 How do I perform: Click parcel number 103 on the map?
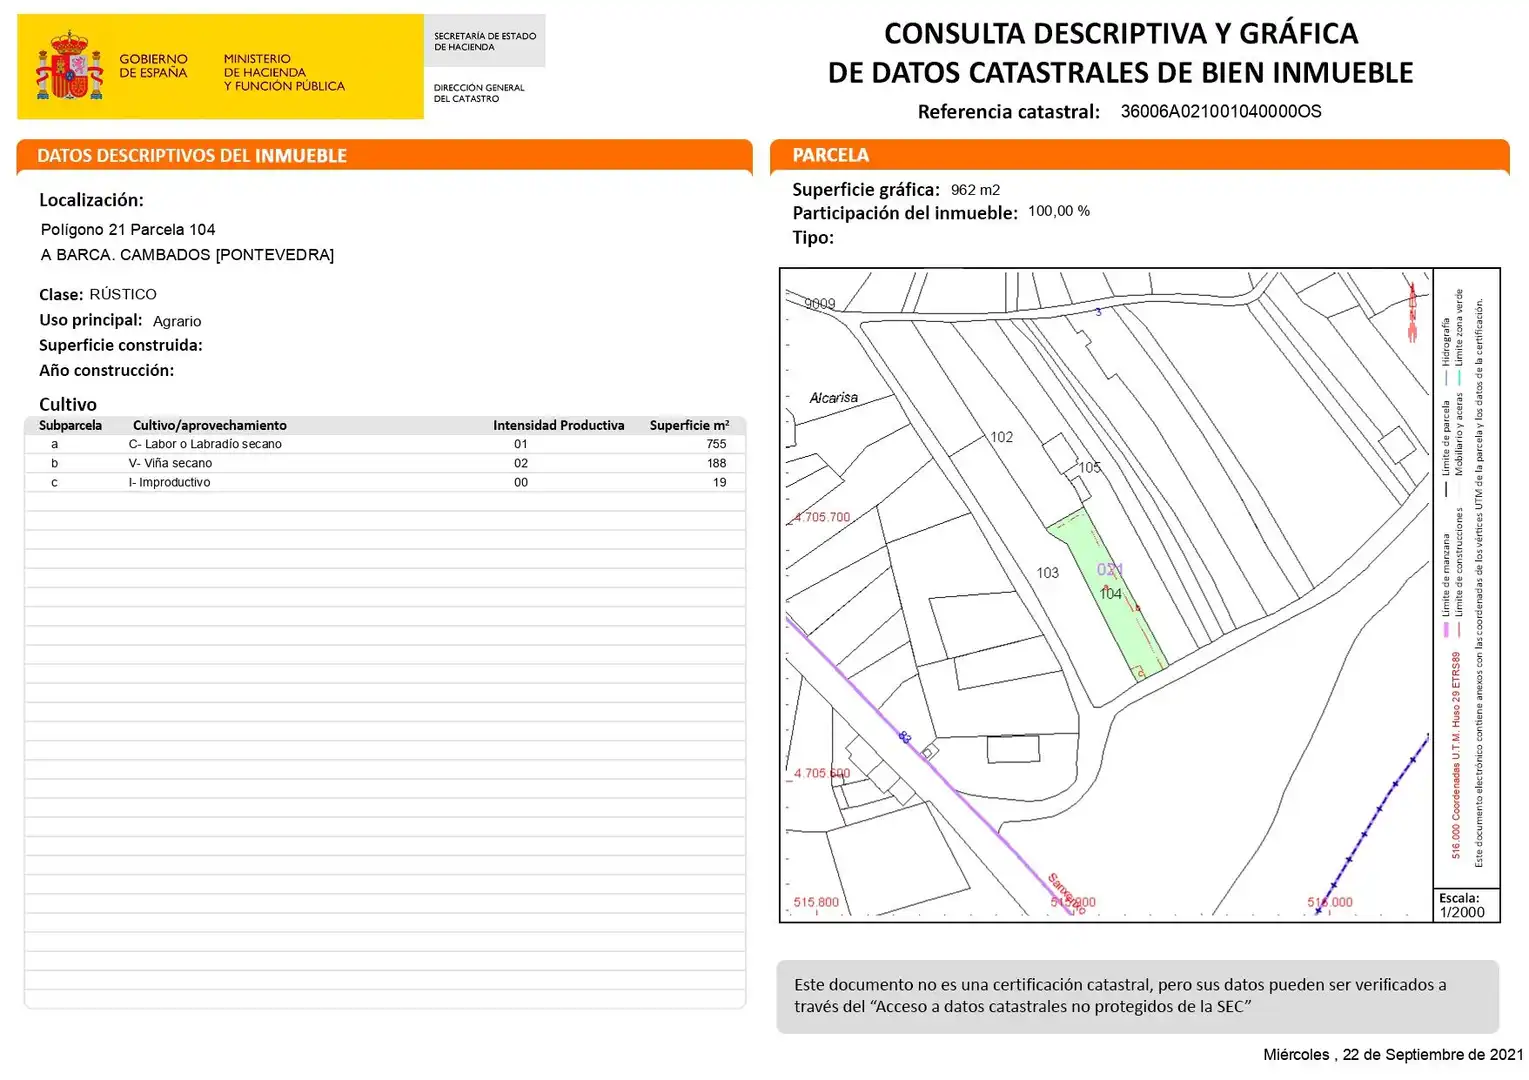(x=1047, y=573)
